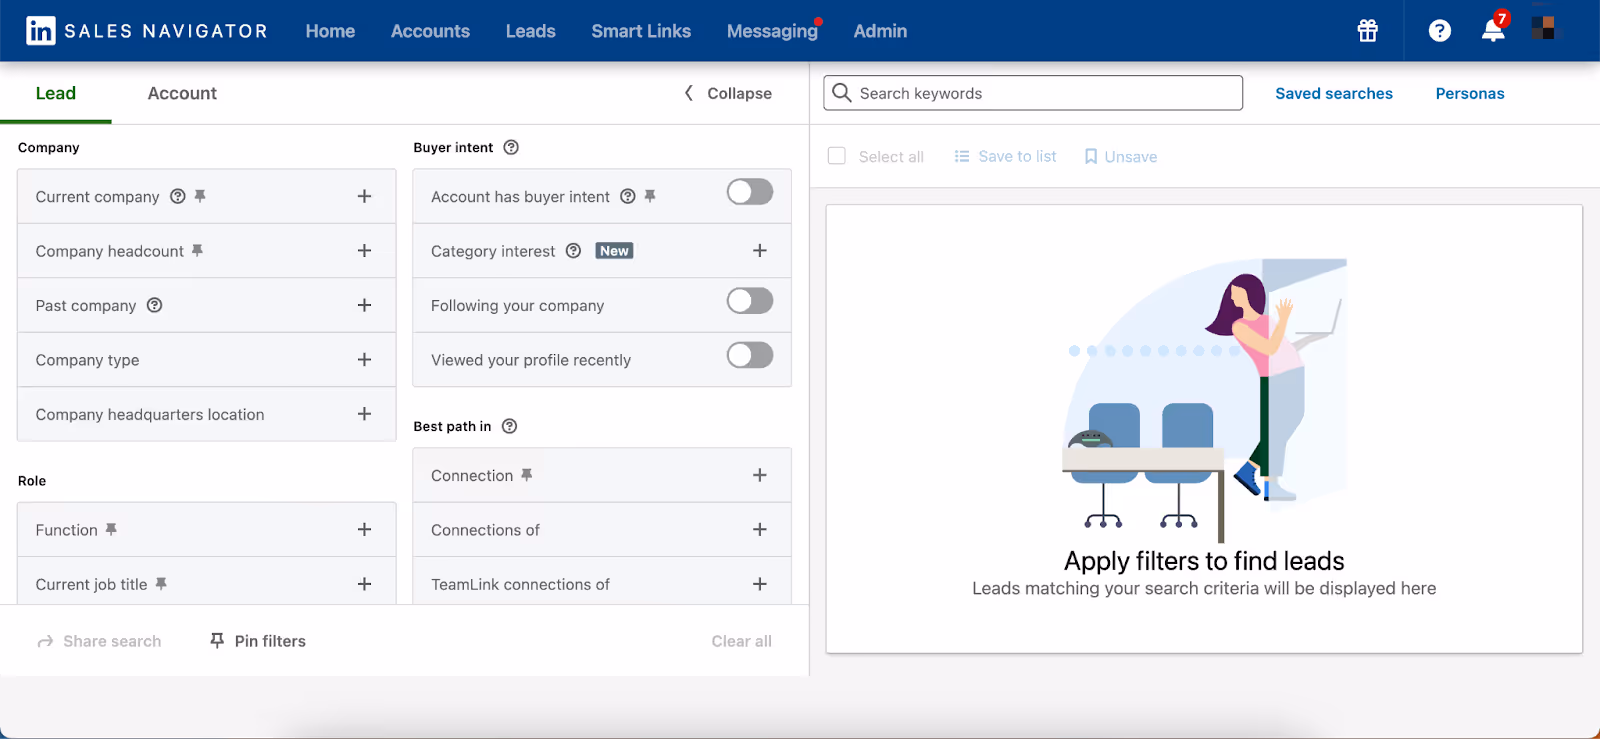Open the profile avatar menu
This screenshot has height=739, width=1600.
tap(1544, 28)
